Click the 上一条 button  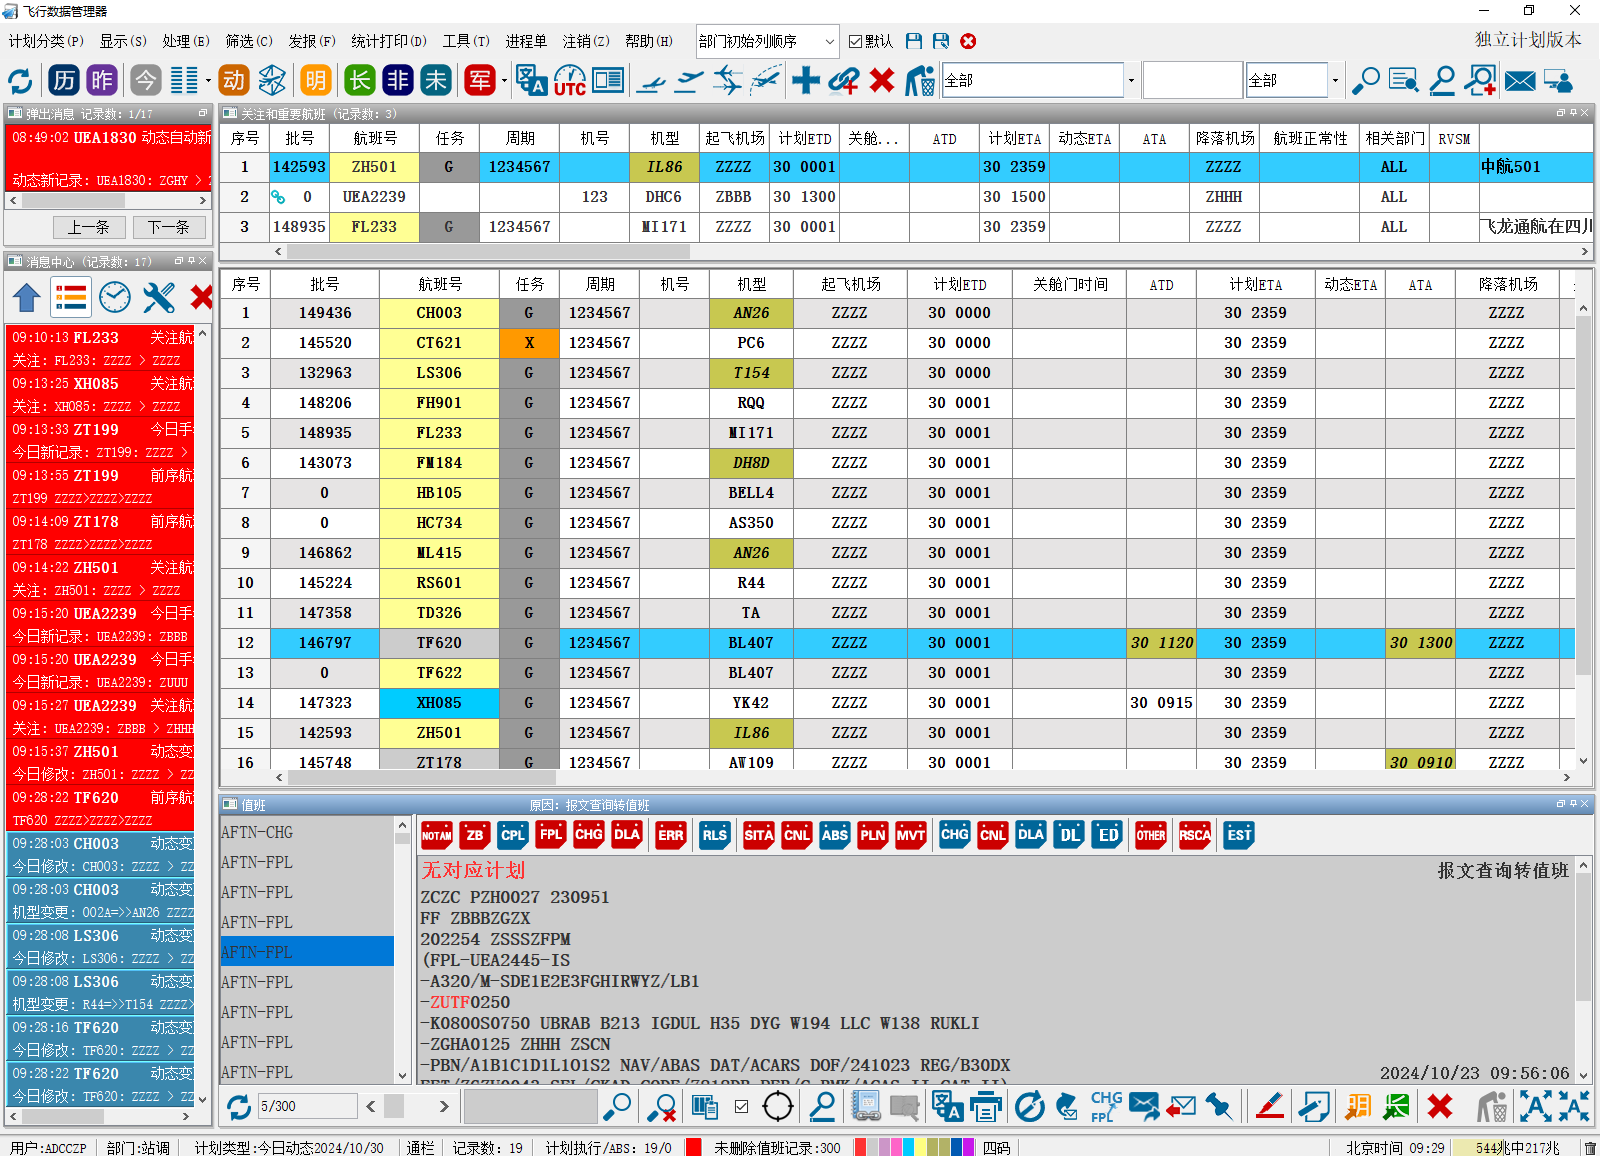coord(88,227)
